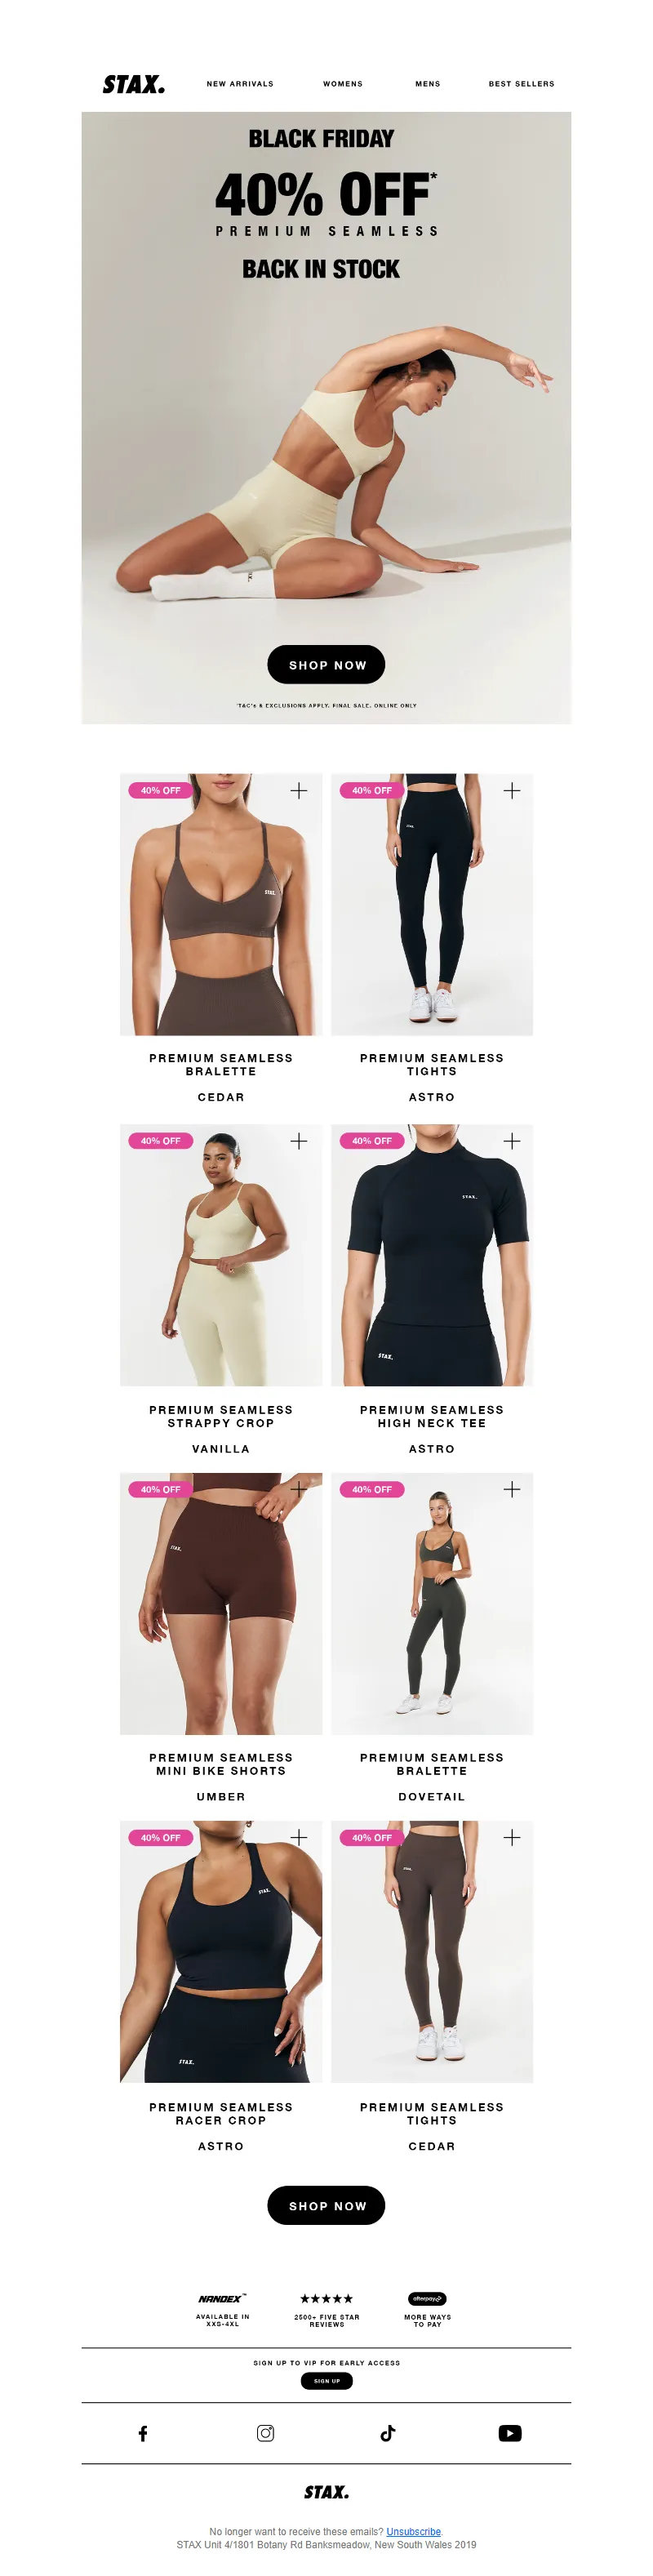Click the STAX logo in header
The height and width of the screenshot is (2576, 653).
click(134, 84)
